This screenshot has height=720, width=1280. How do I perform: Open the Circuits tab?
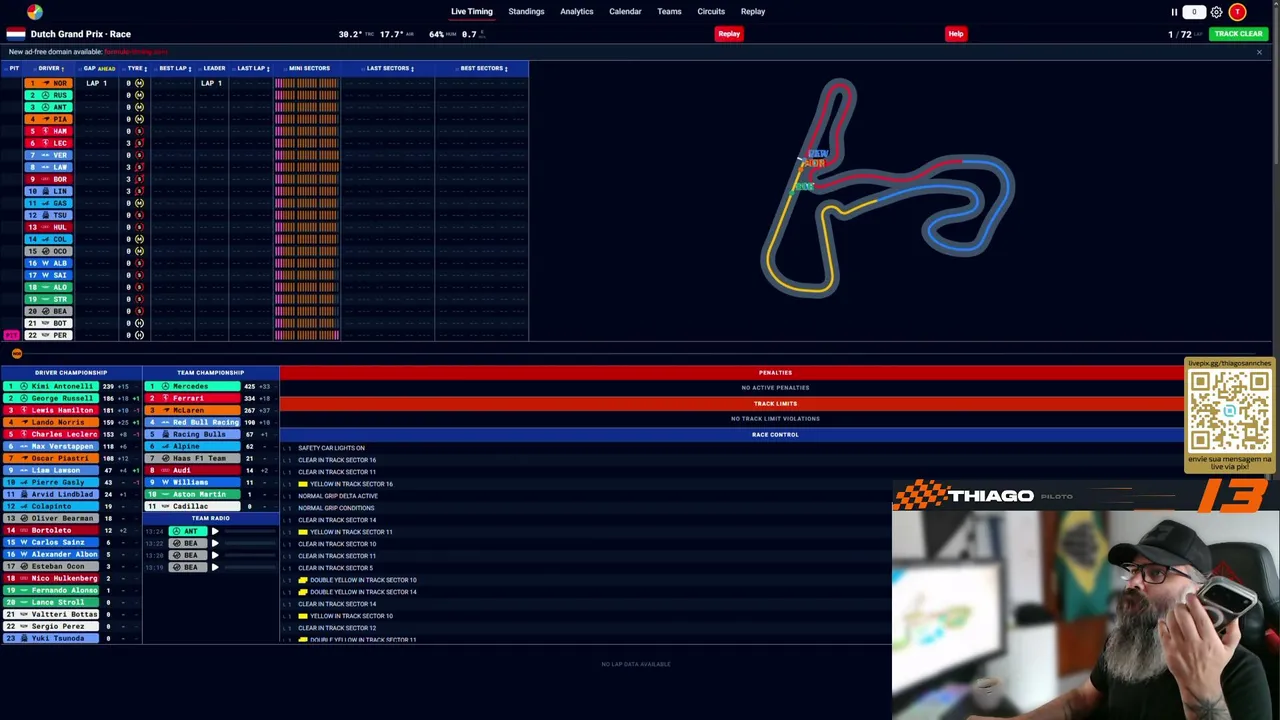point(711,12)
